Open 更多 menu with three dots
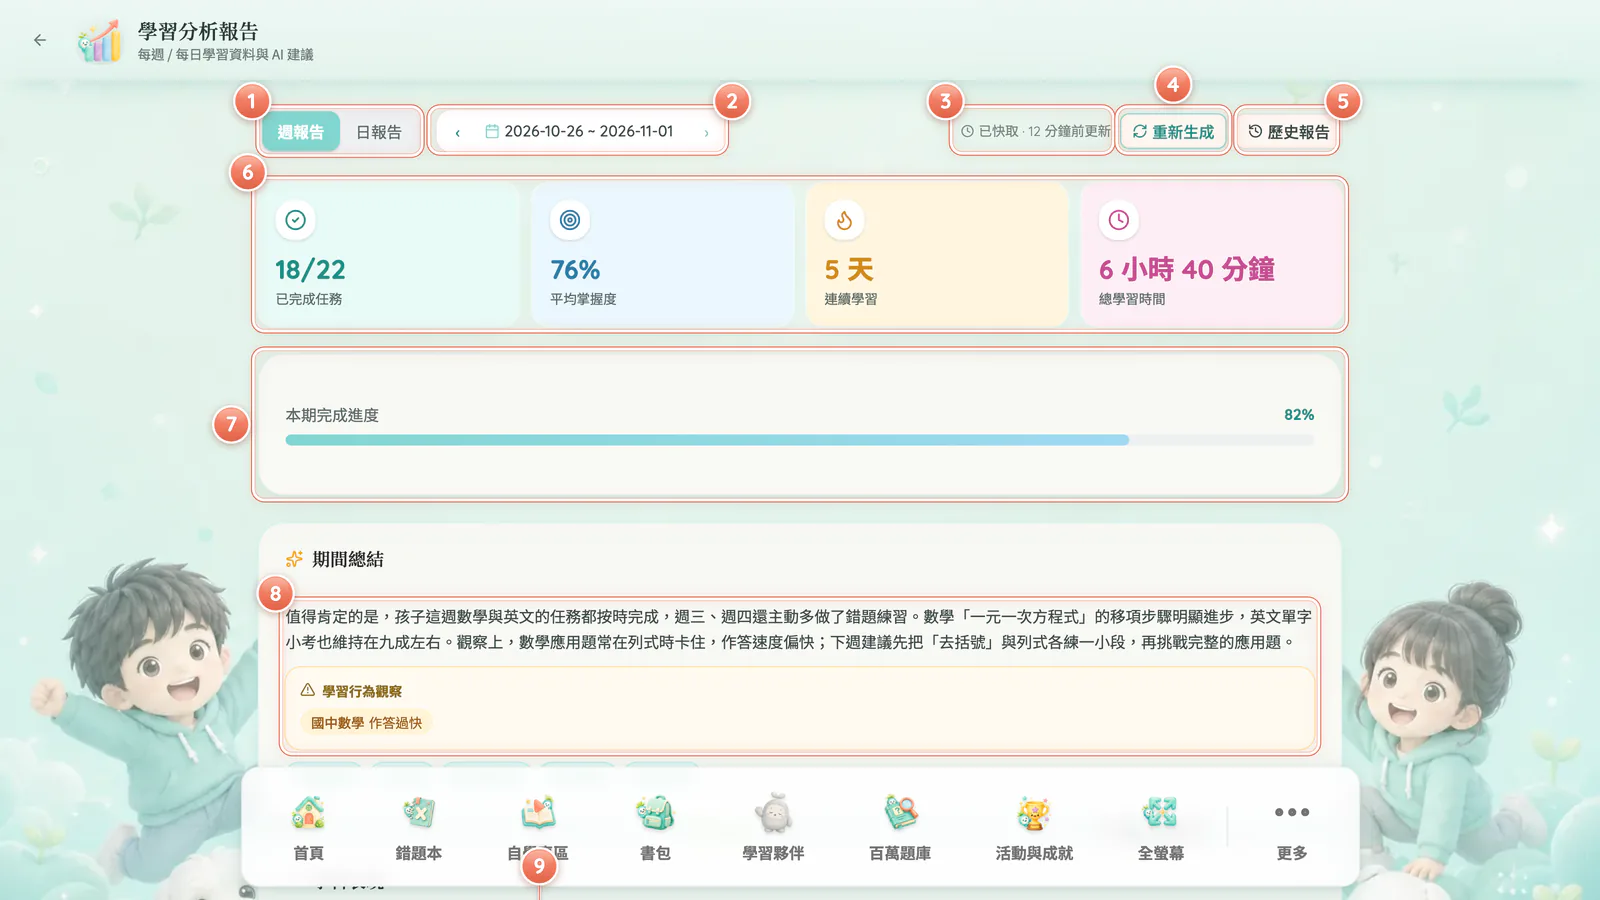 [x=1292, y=828]
